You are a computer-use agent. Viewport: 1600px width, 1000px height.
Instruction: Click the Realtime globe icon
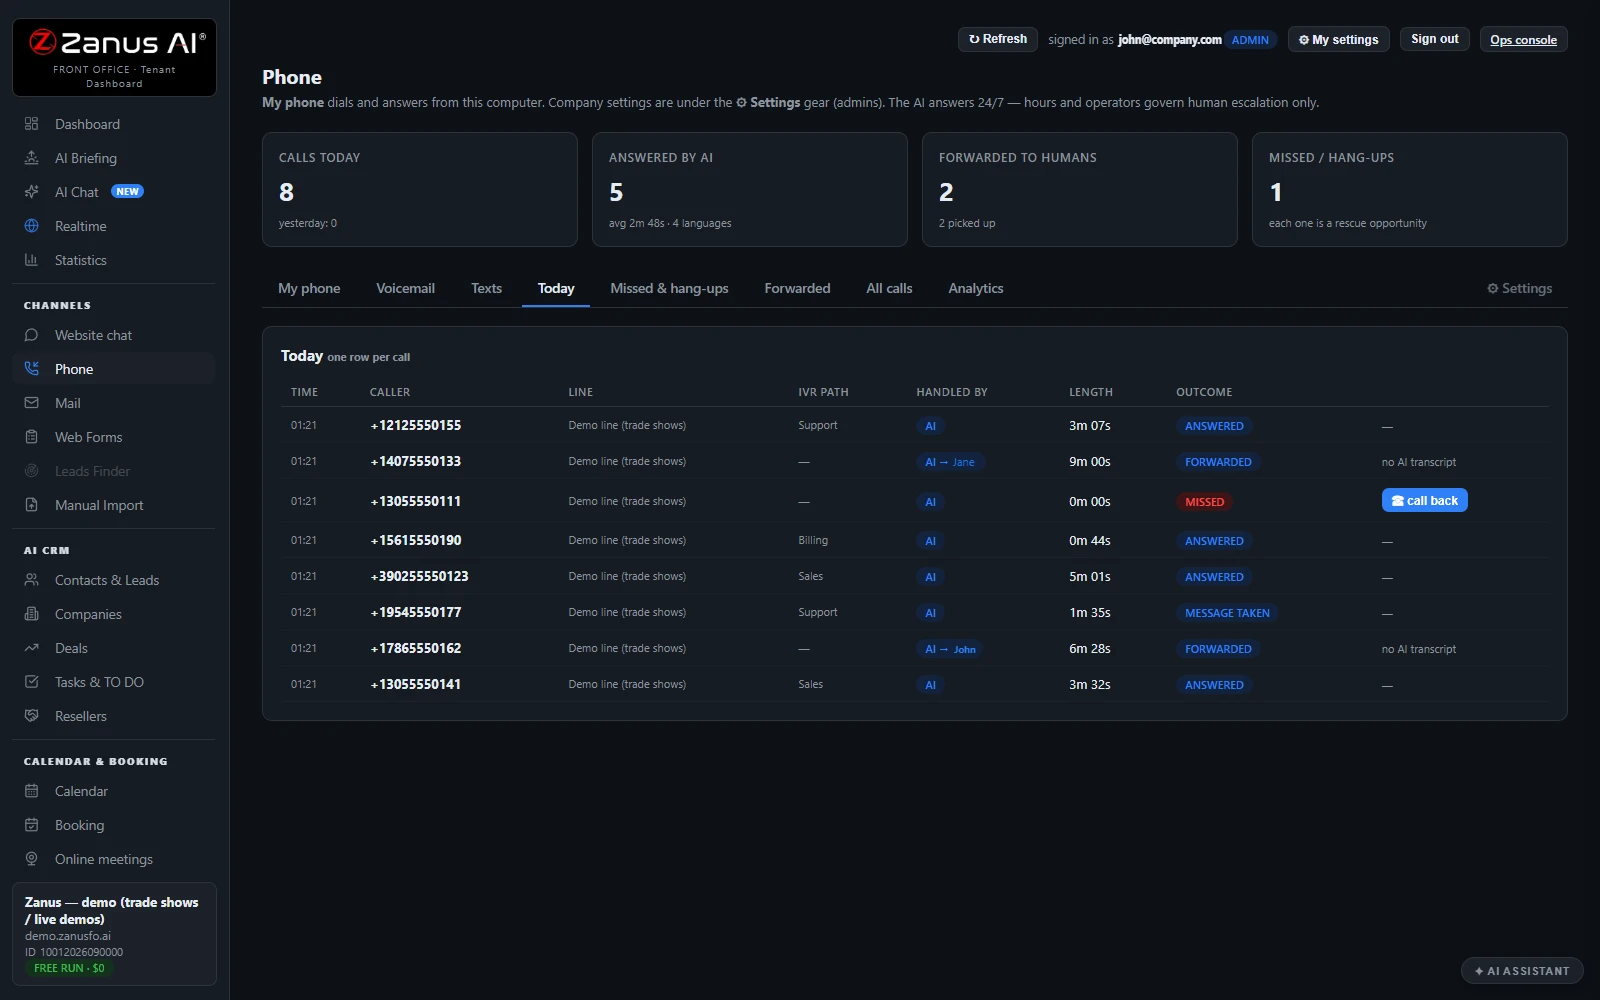31,226
